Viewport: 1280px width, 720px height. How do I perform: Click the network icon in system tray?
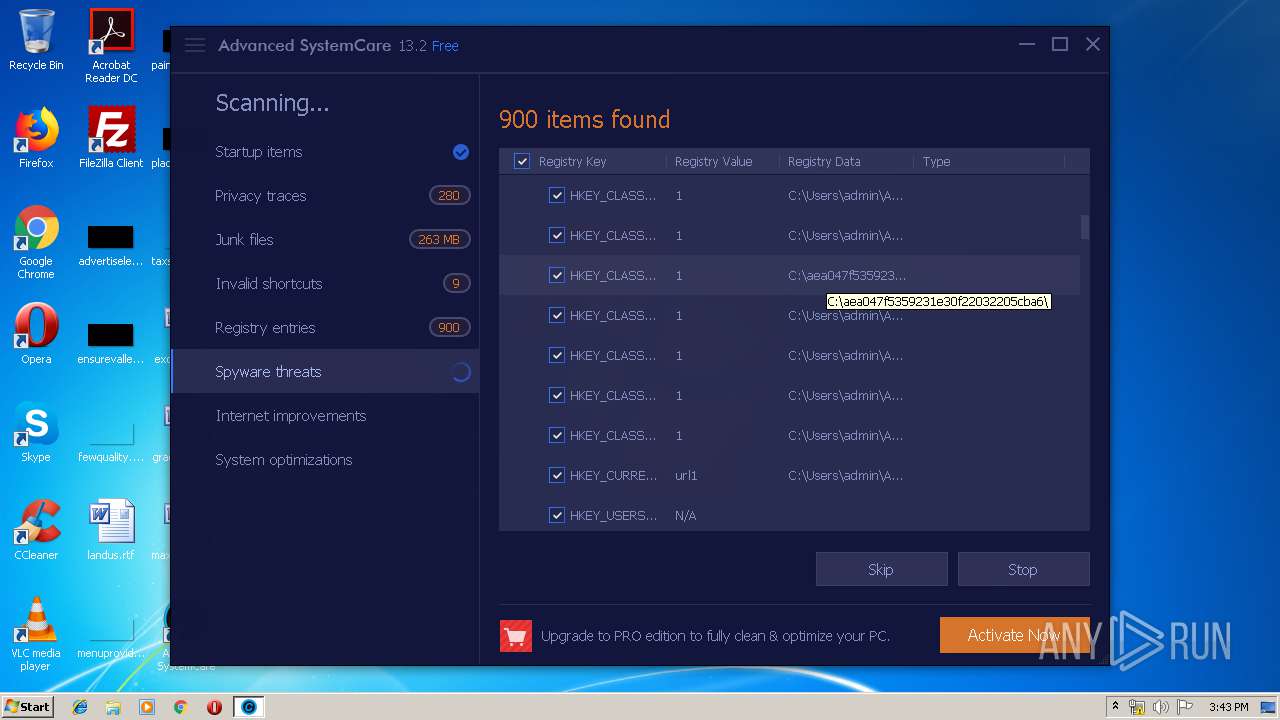[1137, 707]
